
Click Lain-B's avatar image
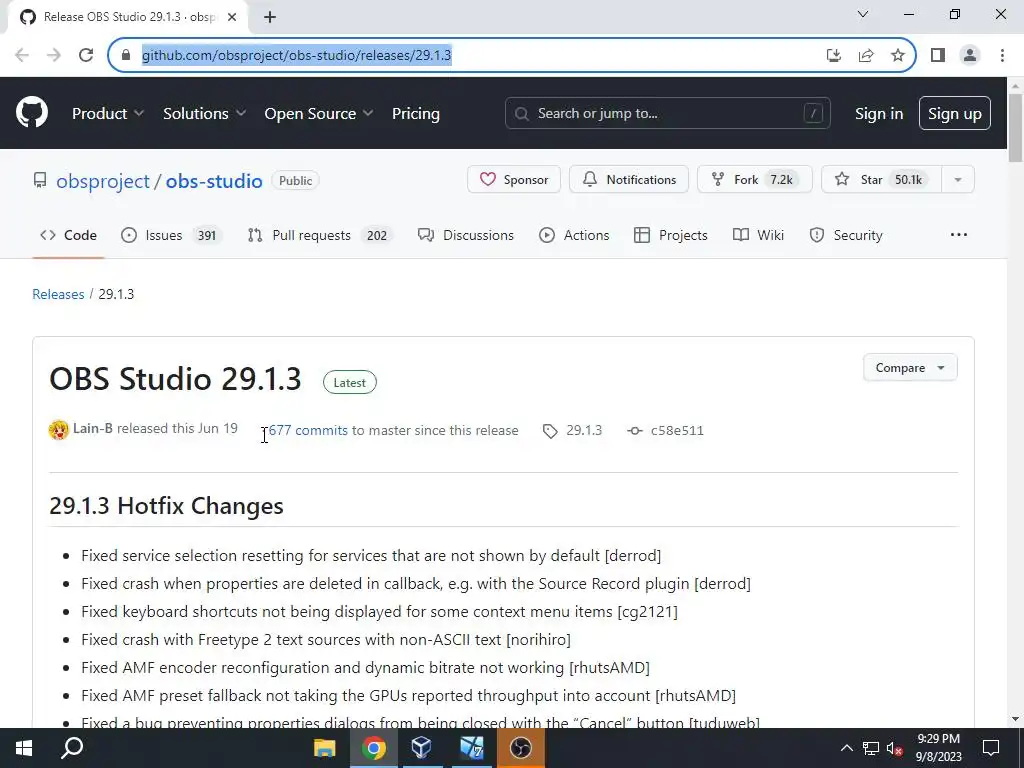pyautogui.click(x=59, y=430)
